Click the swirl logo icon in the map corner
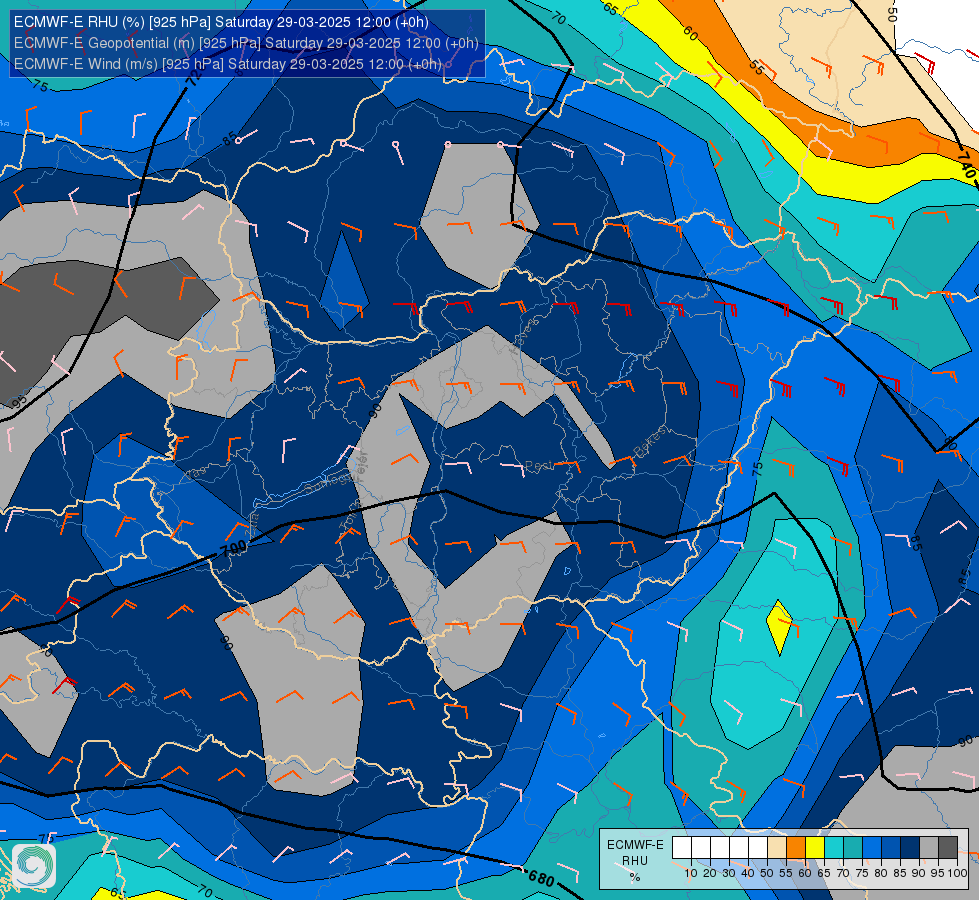Viewport: 979px width, 900px height. coord(34,866)
